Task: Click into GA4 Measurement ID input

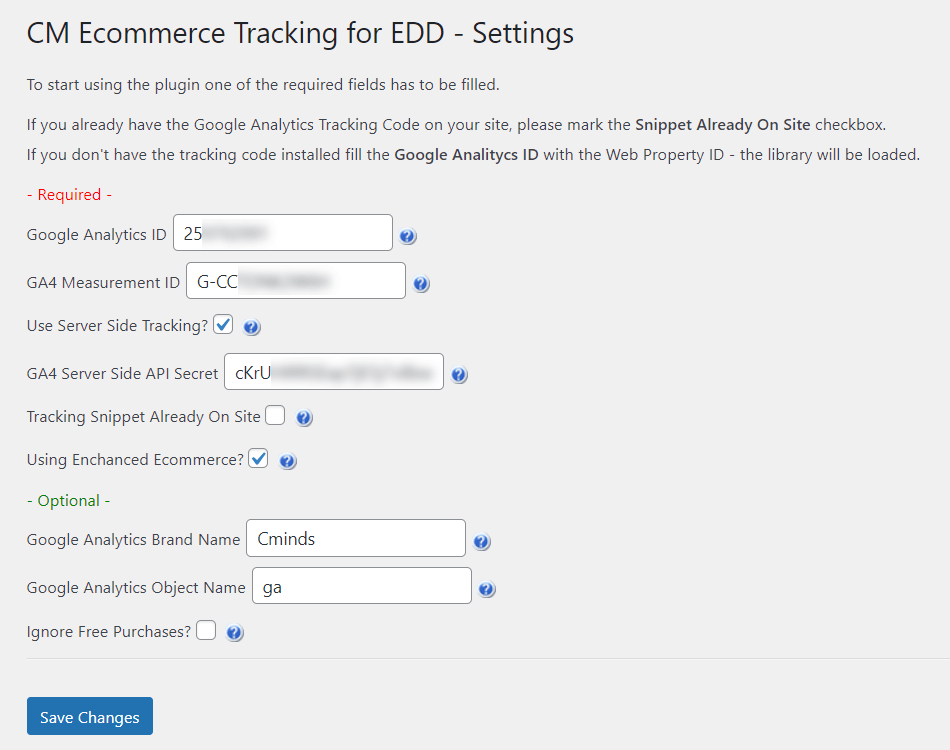Action: (x=296, y=281)
